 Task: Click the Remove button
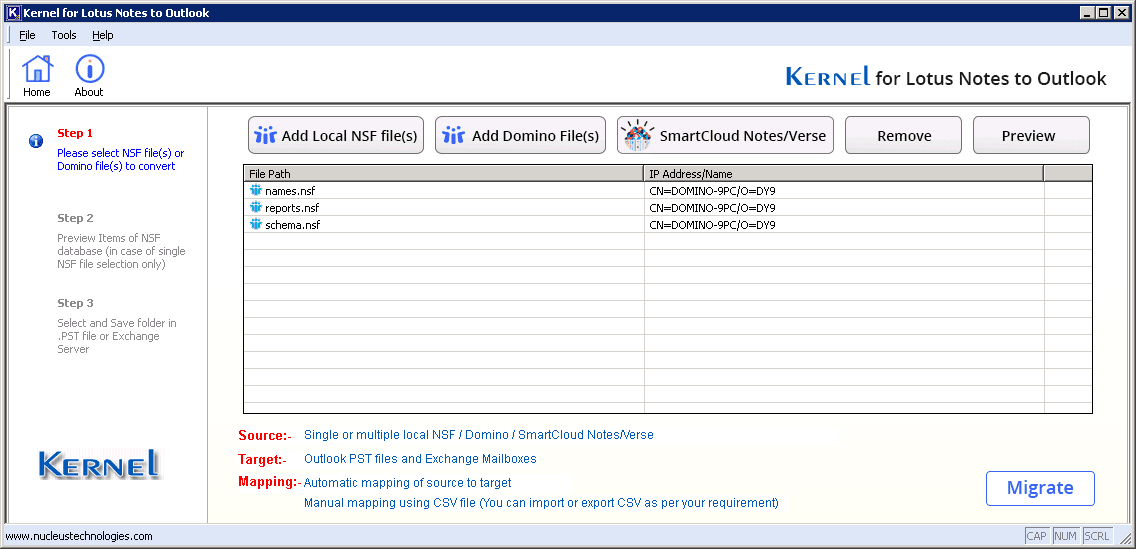pyautogui.click(x=903, y=135)
